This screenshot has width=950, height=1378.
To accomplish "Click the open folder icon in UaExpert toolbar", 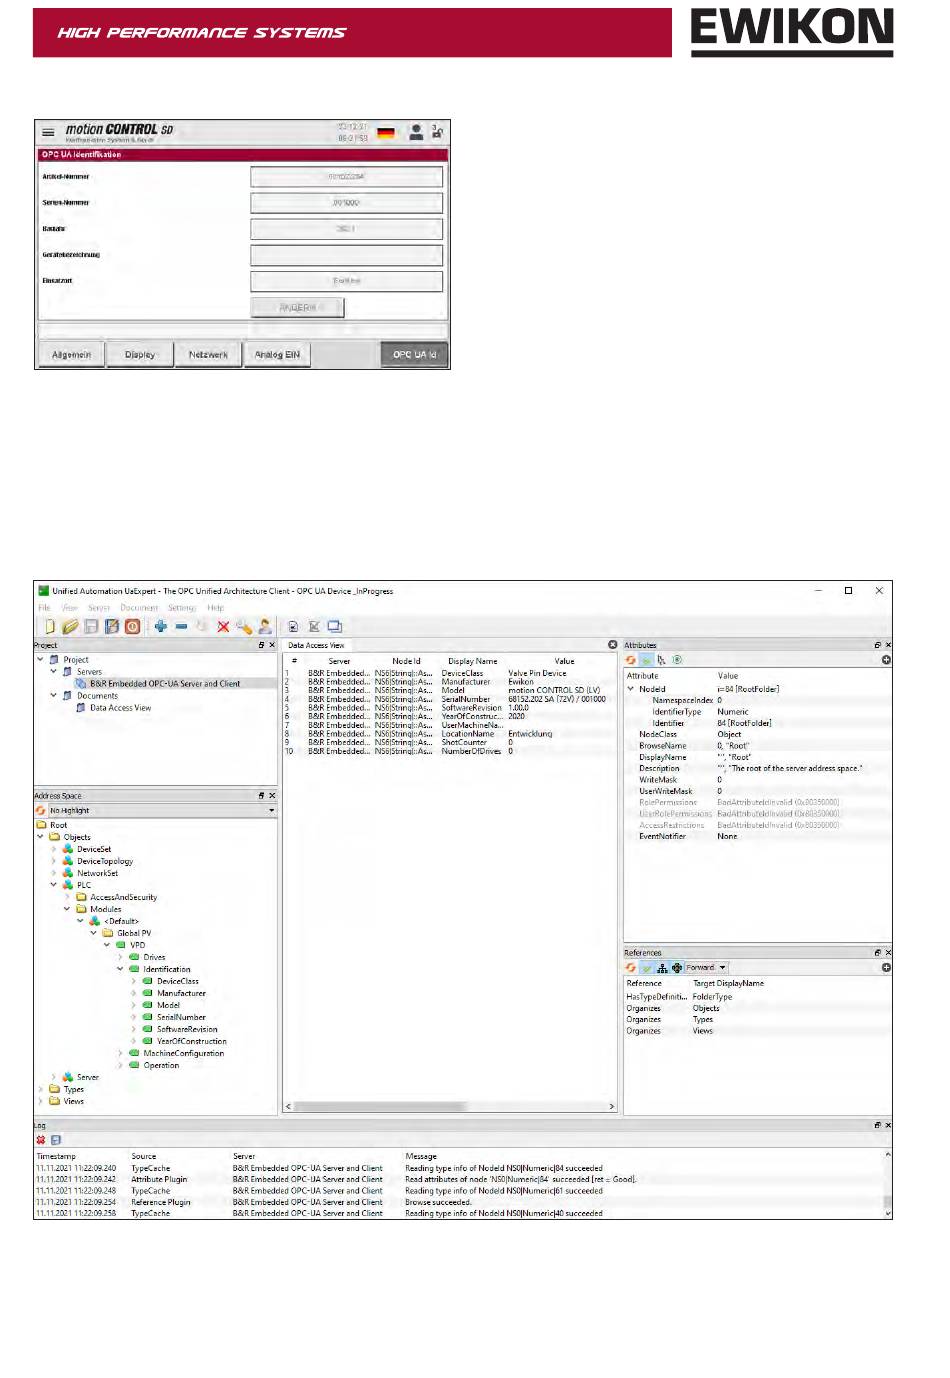I will [x=70, y=627].
